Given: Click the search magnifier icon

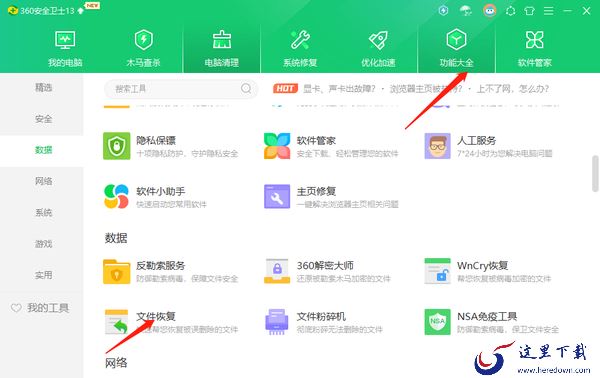Looking at the screenshot, I should 246,89.
